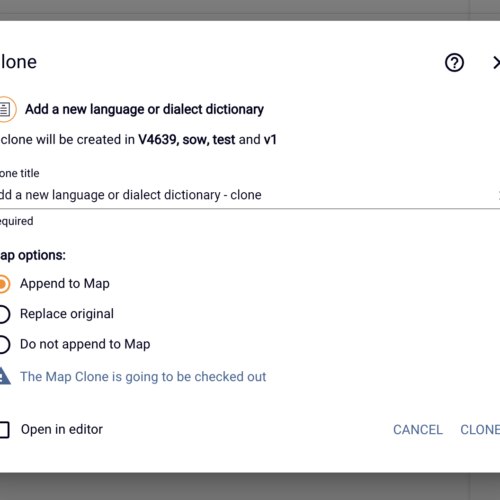Close the Clone dialog with X

[x=496, y=63]
